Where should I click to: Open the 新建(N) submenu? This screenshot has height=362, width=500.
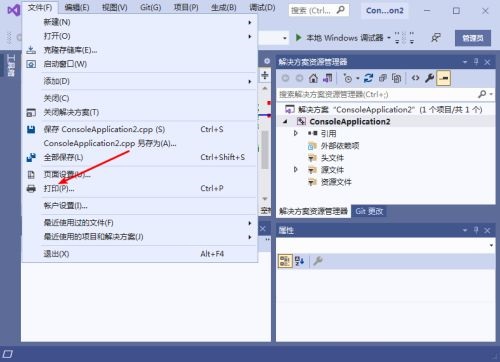click(x=139, y=22)
